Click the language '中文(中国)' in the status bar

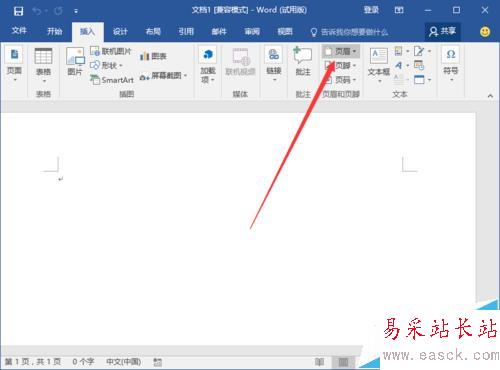coord(123,362)
